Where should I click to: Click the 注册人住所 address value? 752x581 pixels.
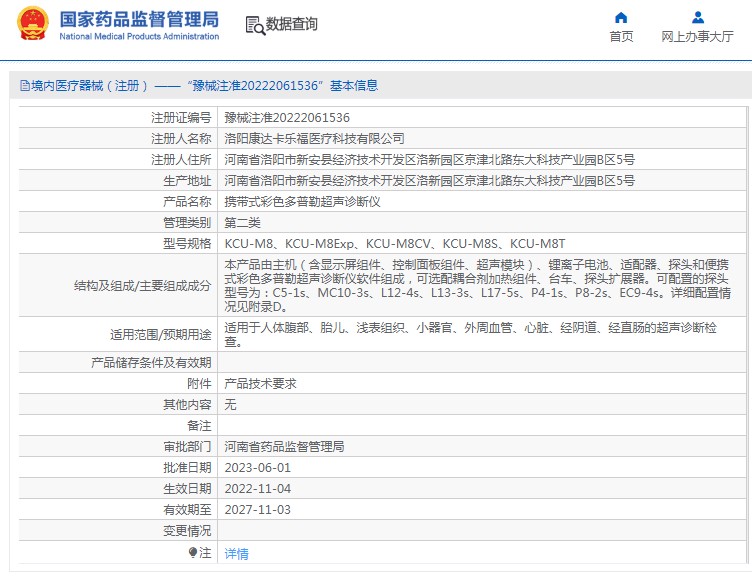(x=430, y=160)
